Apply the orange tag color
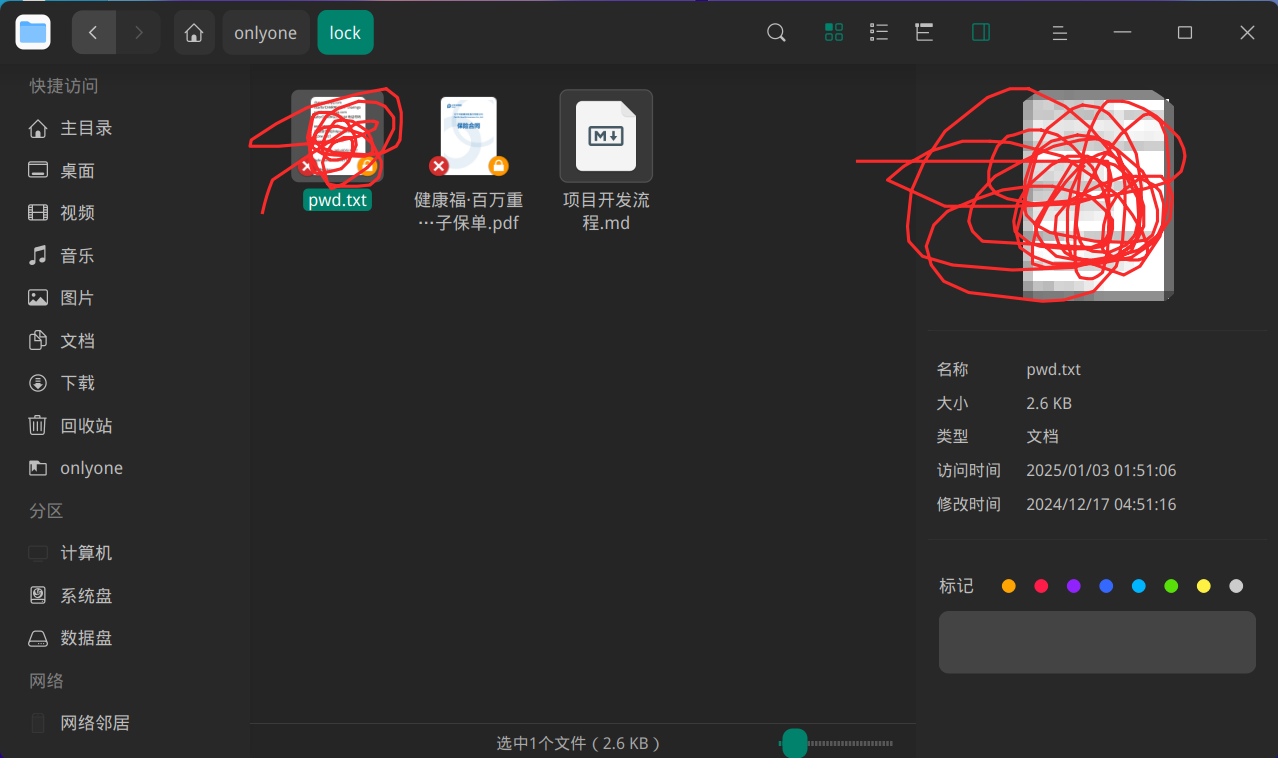The image size is (1278, 758). [1008, 586]
